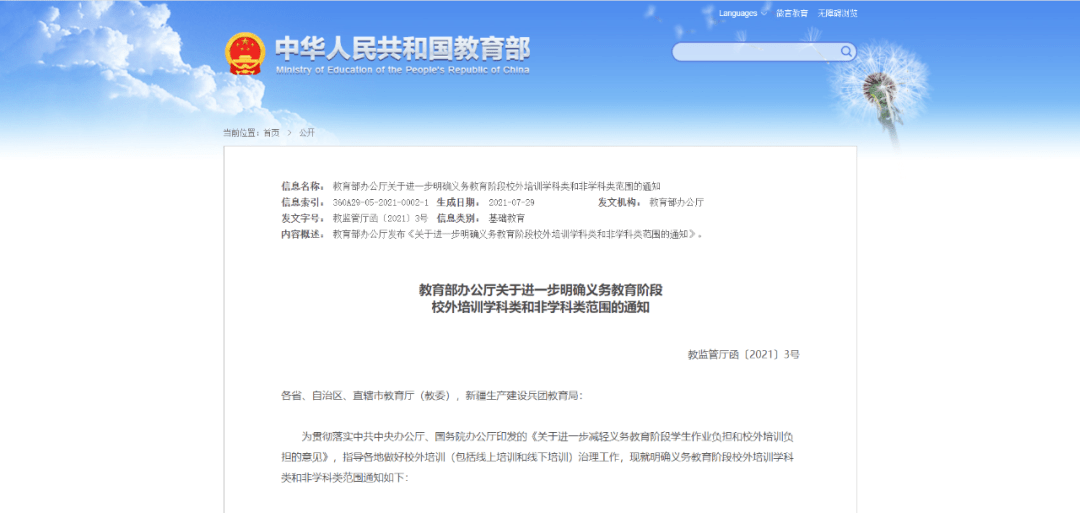
Task: Click the bold notice heading 教育部办公厅关于进一步明确义务教育阶段
Action: click(541, 290)
